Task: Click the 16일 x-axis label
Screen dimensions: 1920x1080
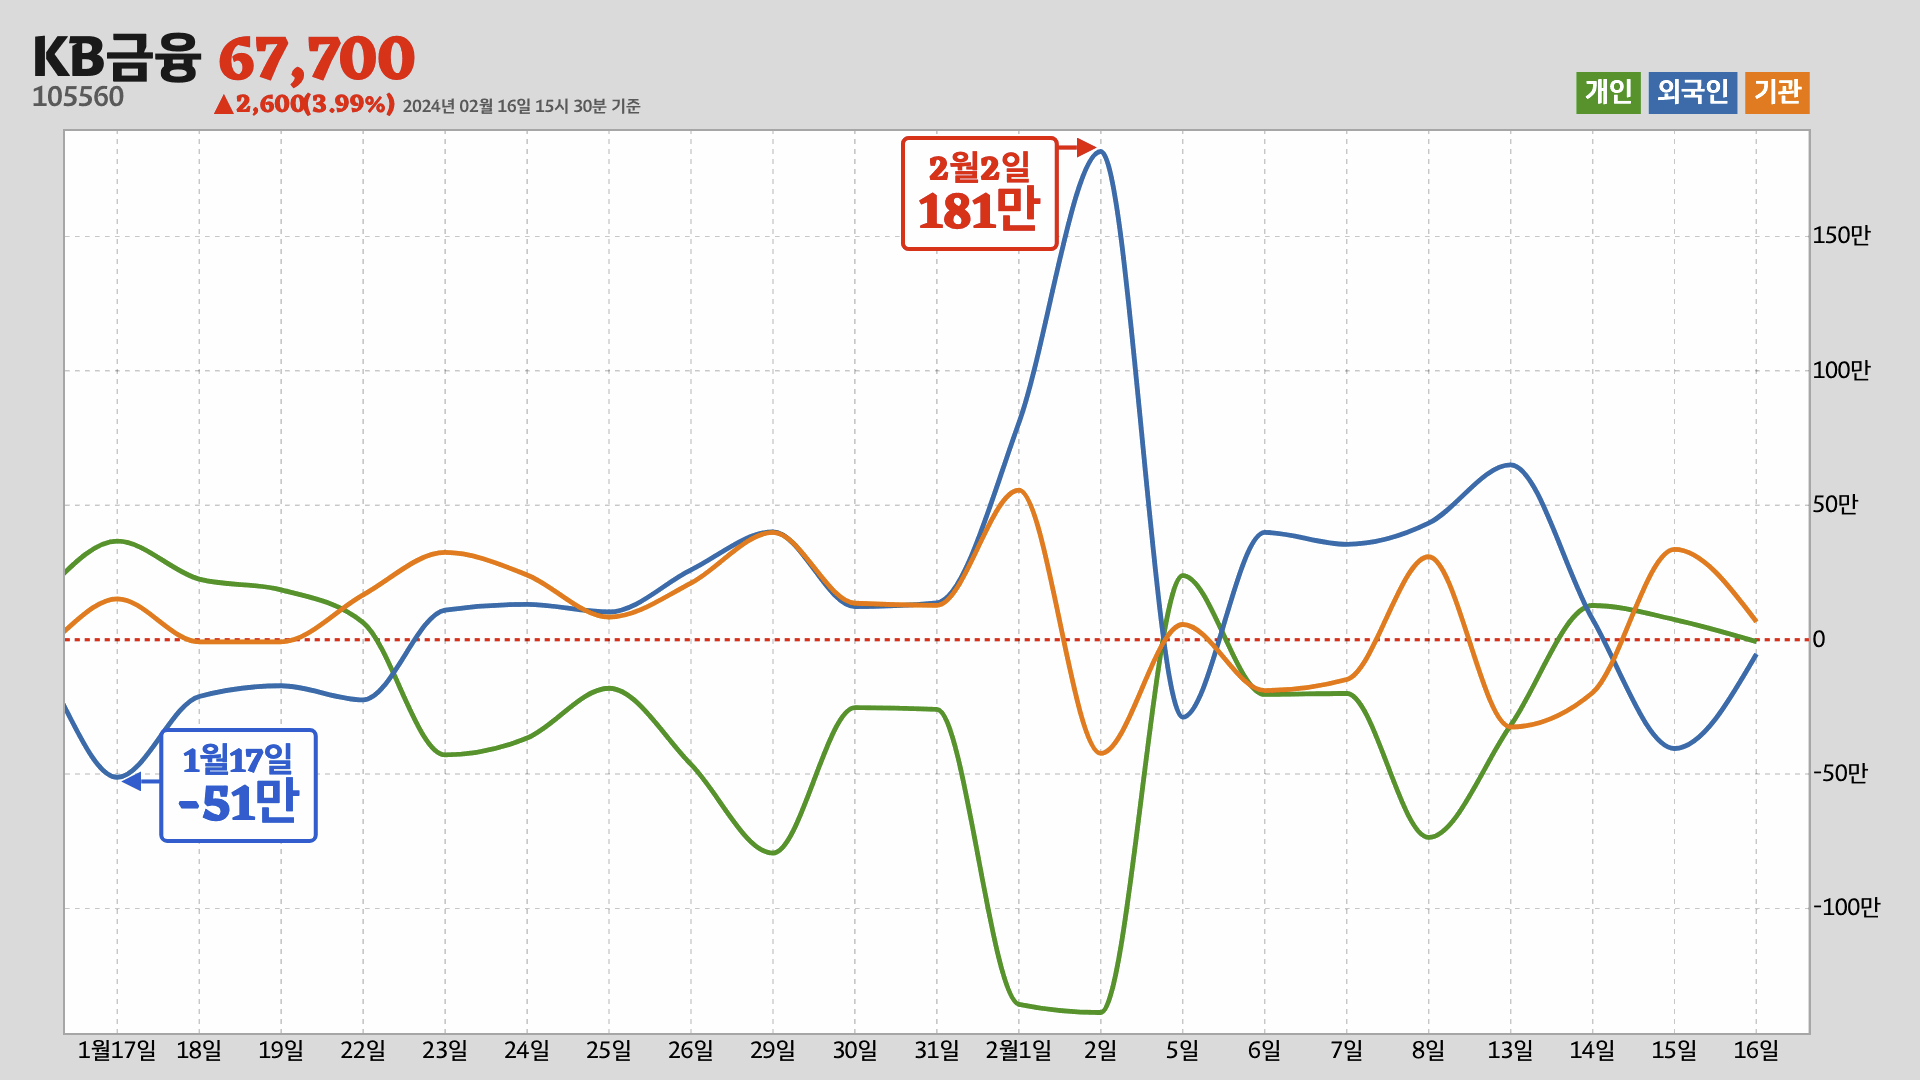Action: point(1757,1051)
